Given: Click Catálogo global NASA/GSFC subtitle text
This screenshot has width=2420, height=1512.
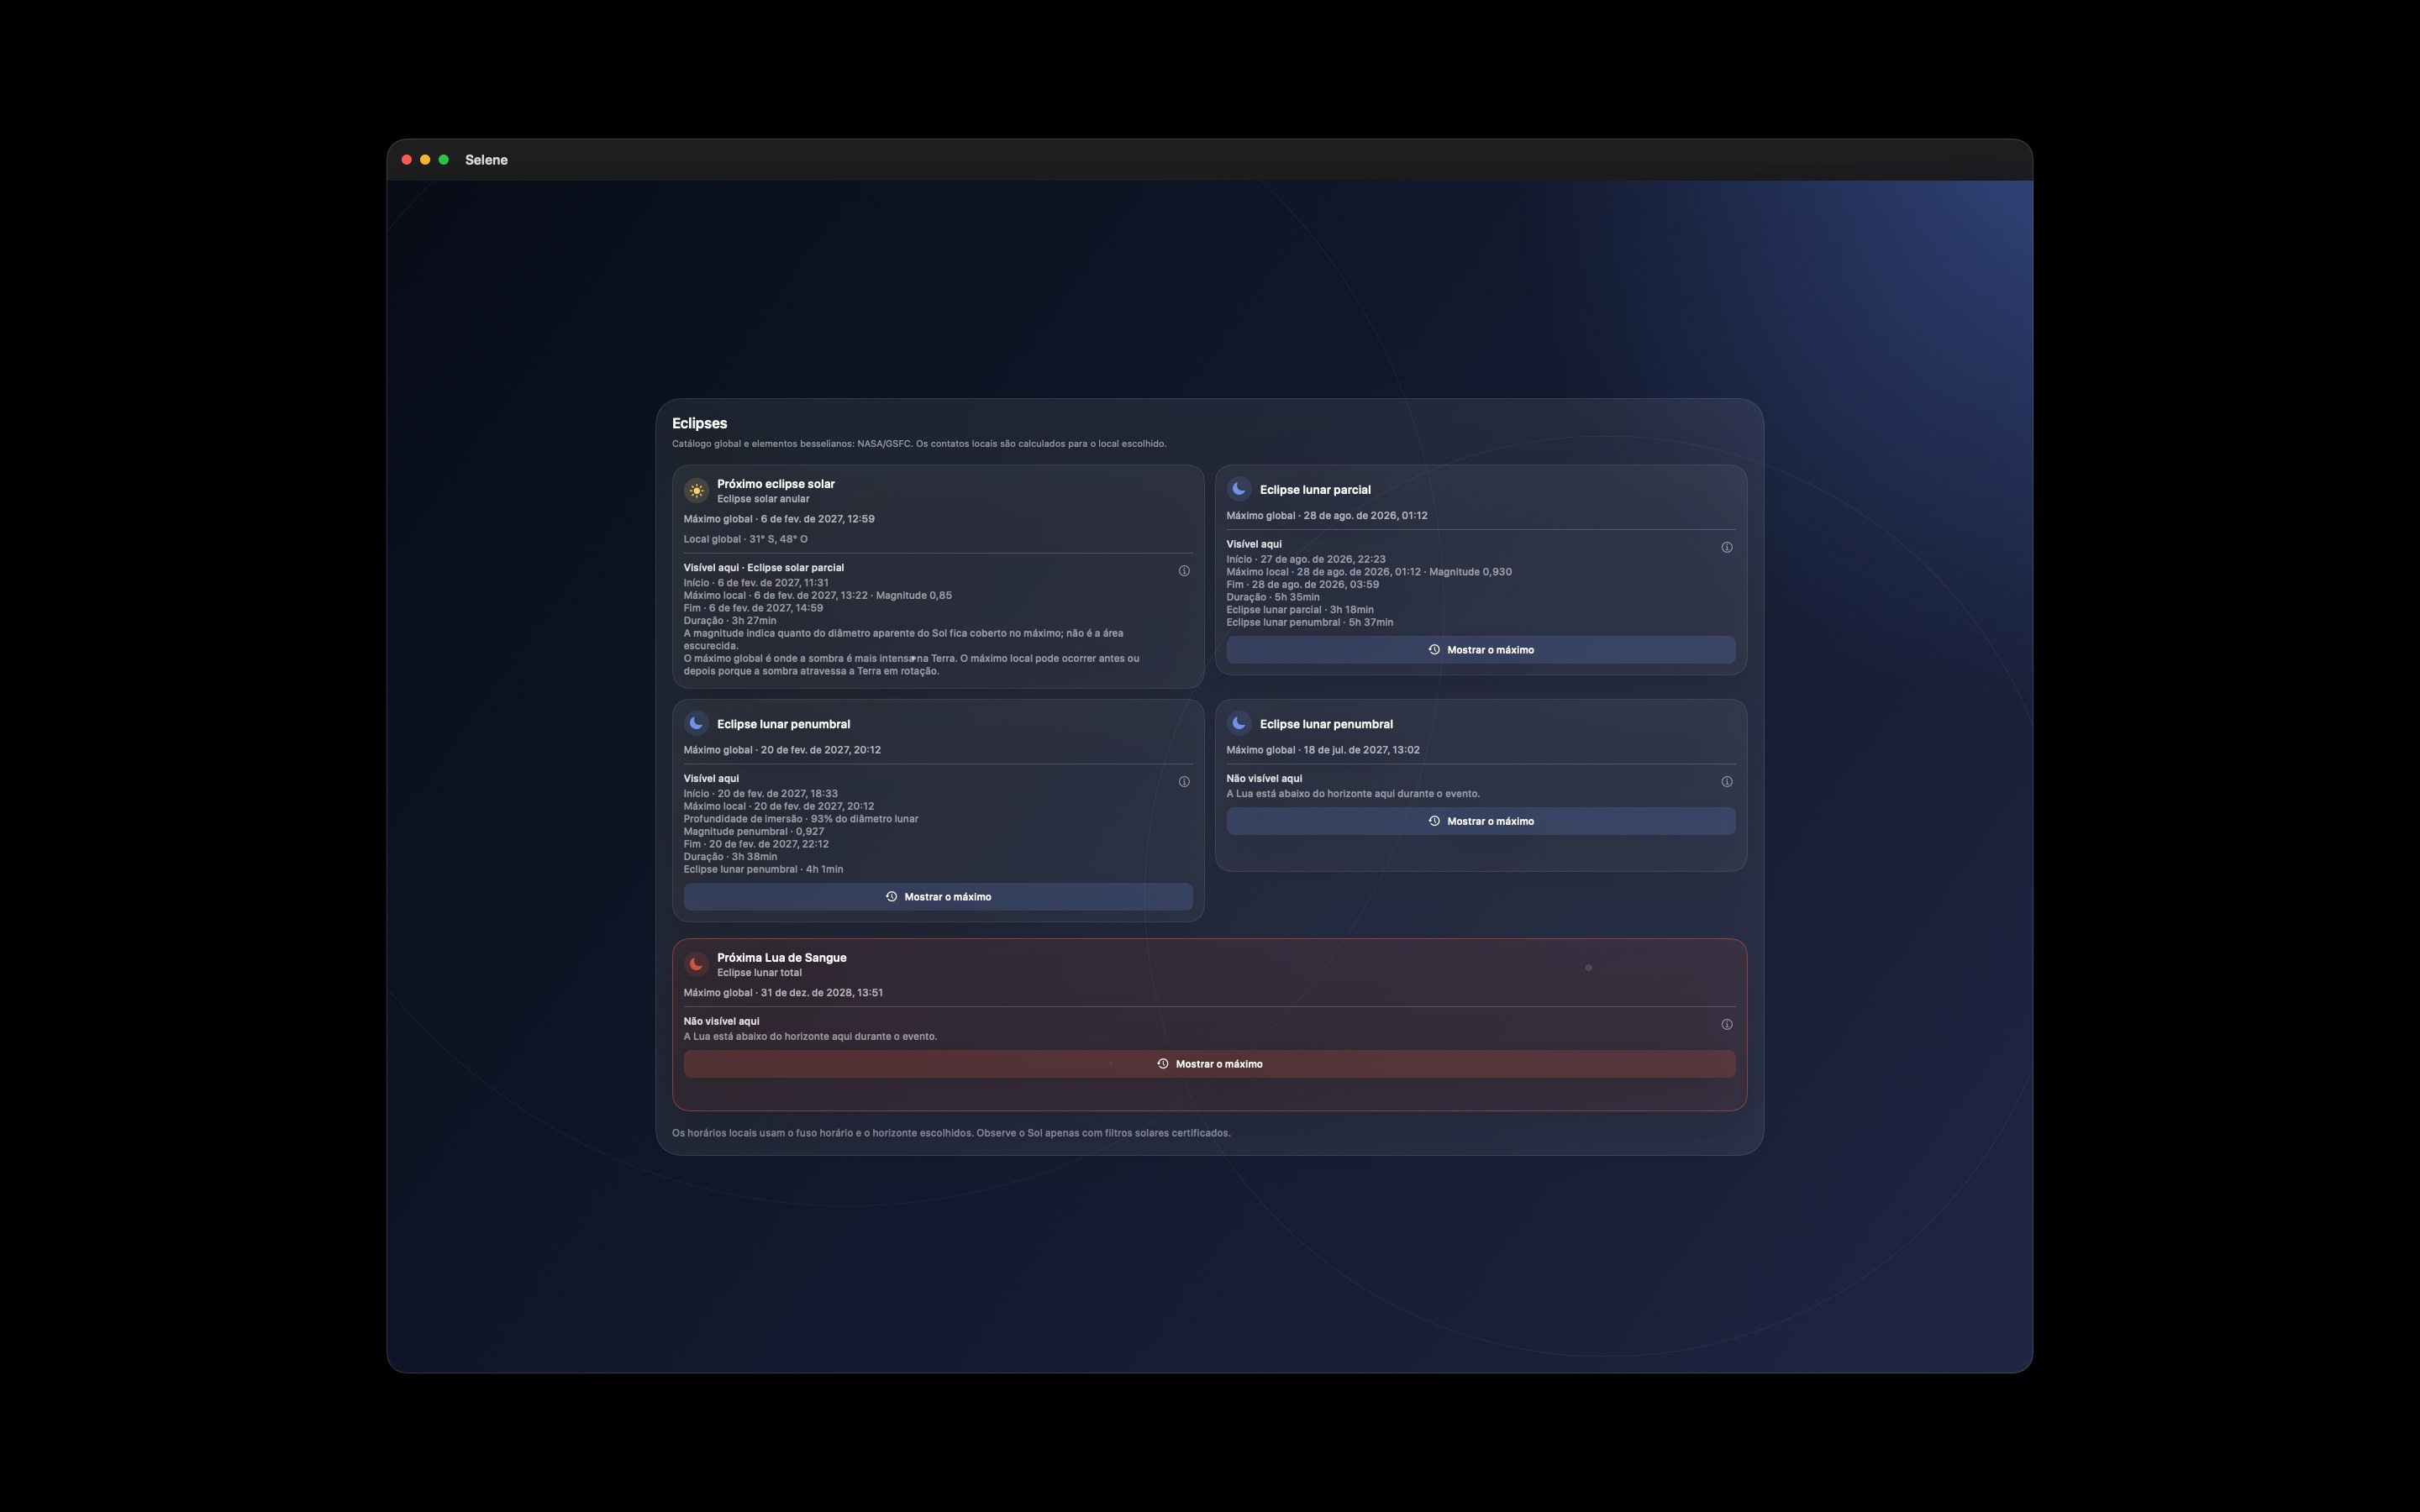Looking at the screenshot, I should (919, 444).
